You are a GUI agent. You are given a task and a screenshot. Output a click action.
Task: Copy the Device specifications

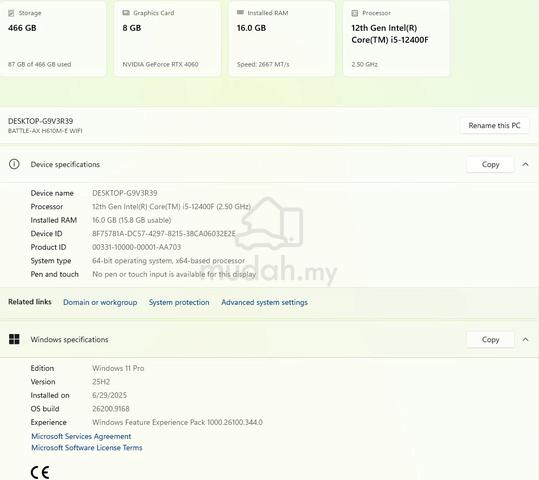[490, 164]
